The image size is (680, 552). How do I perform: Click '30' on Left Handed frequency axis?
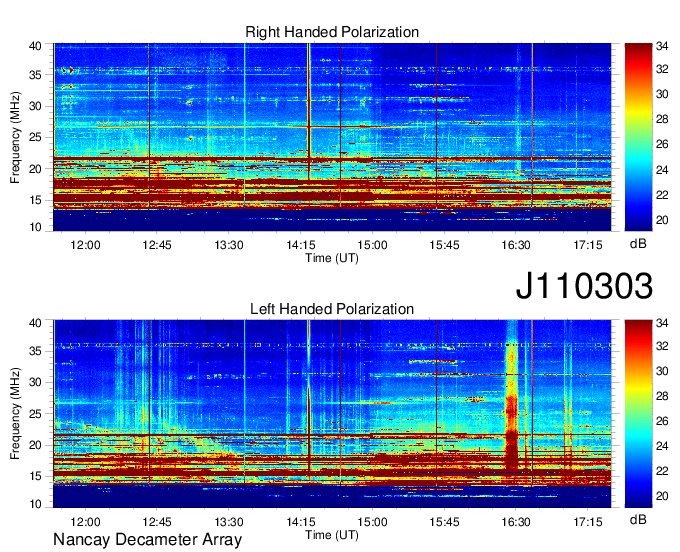(x=35, y=382)
